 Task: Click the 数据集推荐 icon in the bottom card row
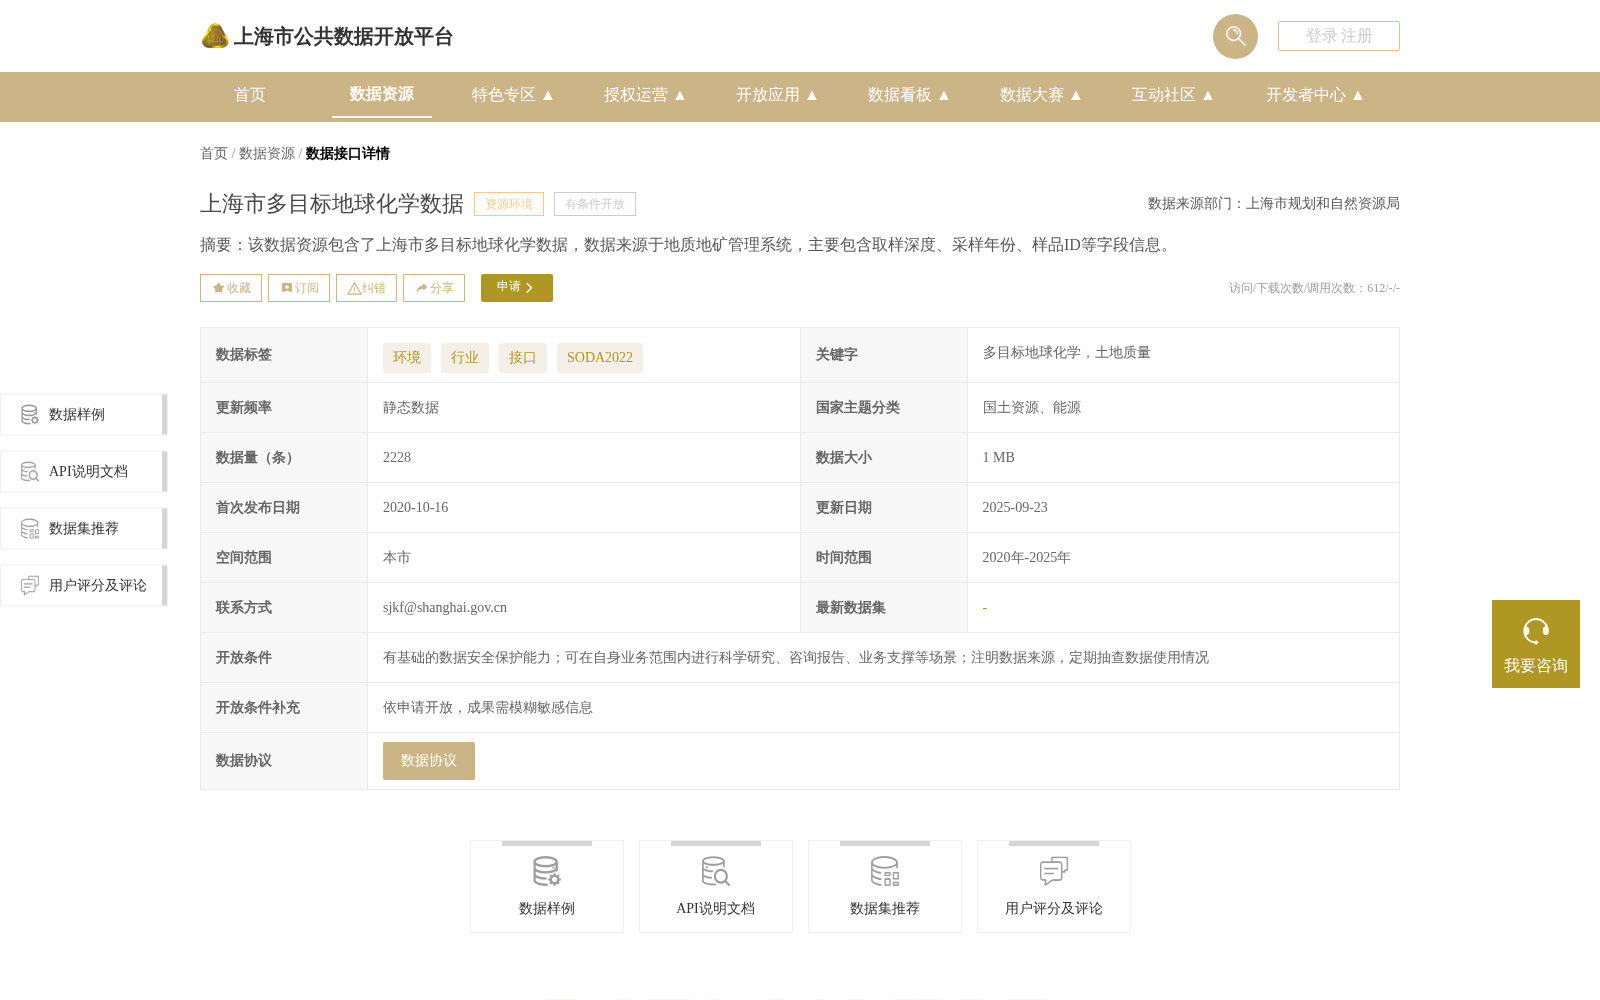pyautogui.click(x=885, y=871)
